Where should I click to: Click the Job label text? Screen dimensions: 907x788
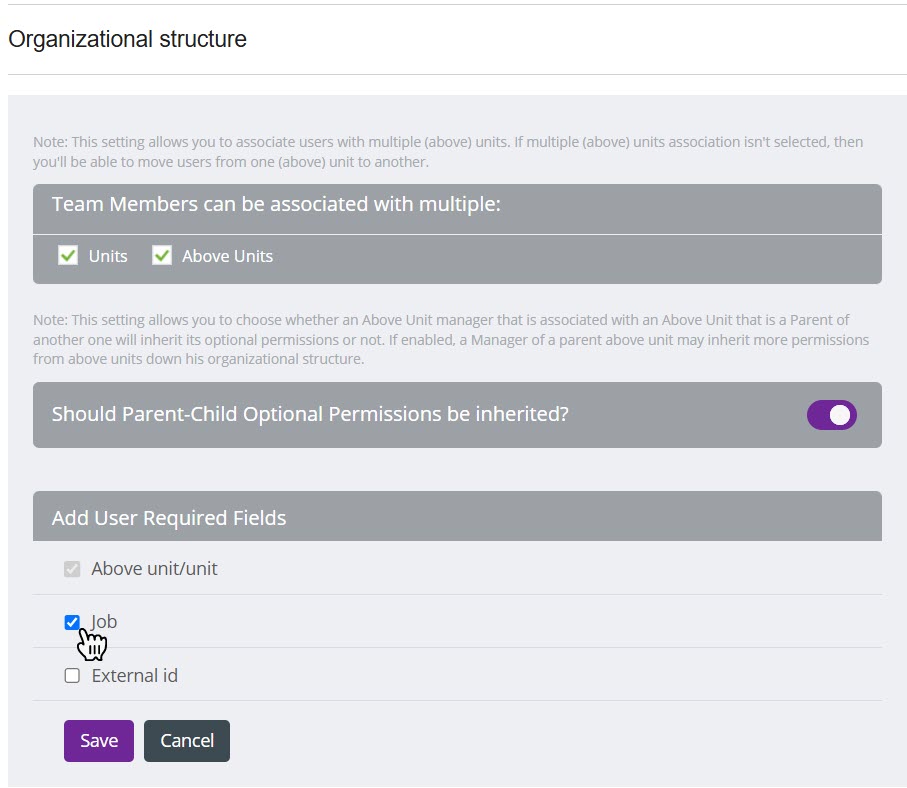pos(104,621)
